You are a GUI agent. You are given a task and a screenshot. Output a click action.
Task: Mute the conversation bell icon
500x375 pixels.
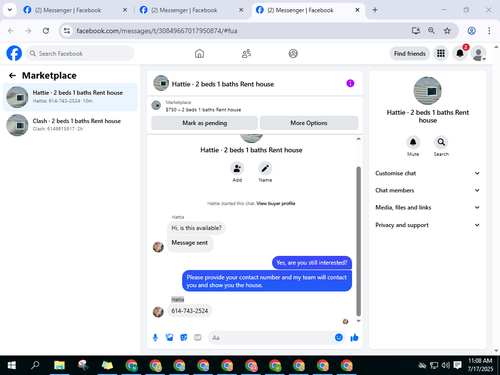pyautogui.click(x=413, y=142)
